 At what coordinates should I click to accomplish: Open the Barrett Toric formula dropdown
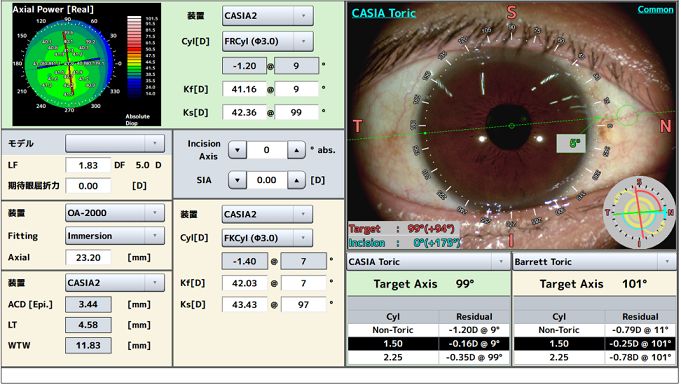tap(595, 262)
